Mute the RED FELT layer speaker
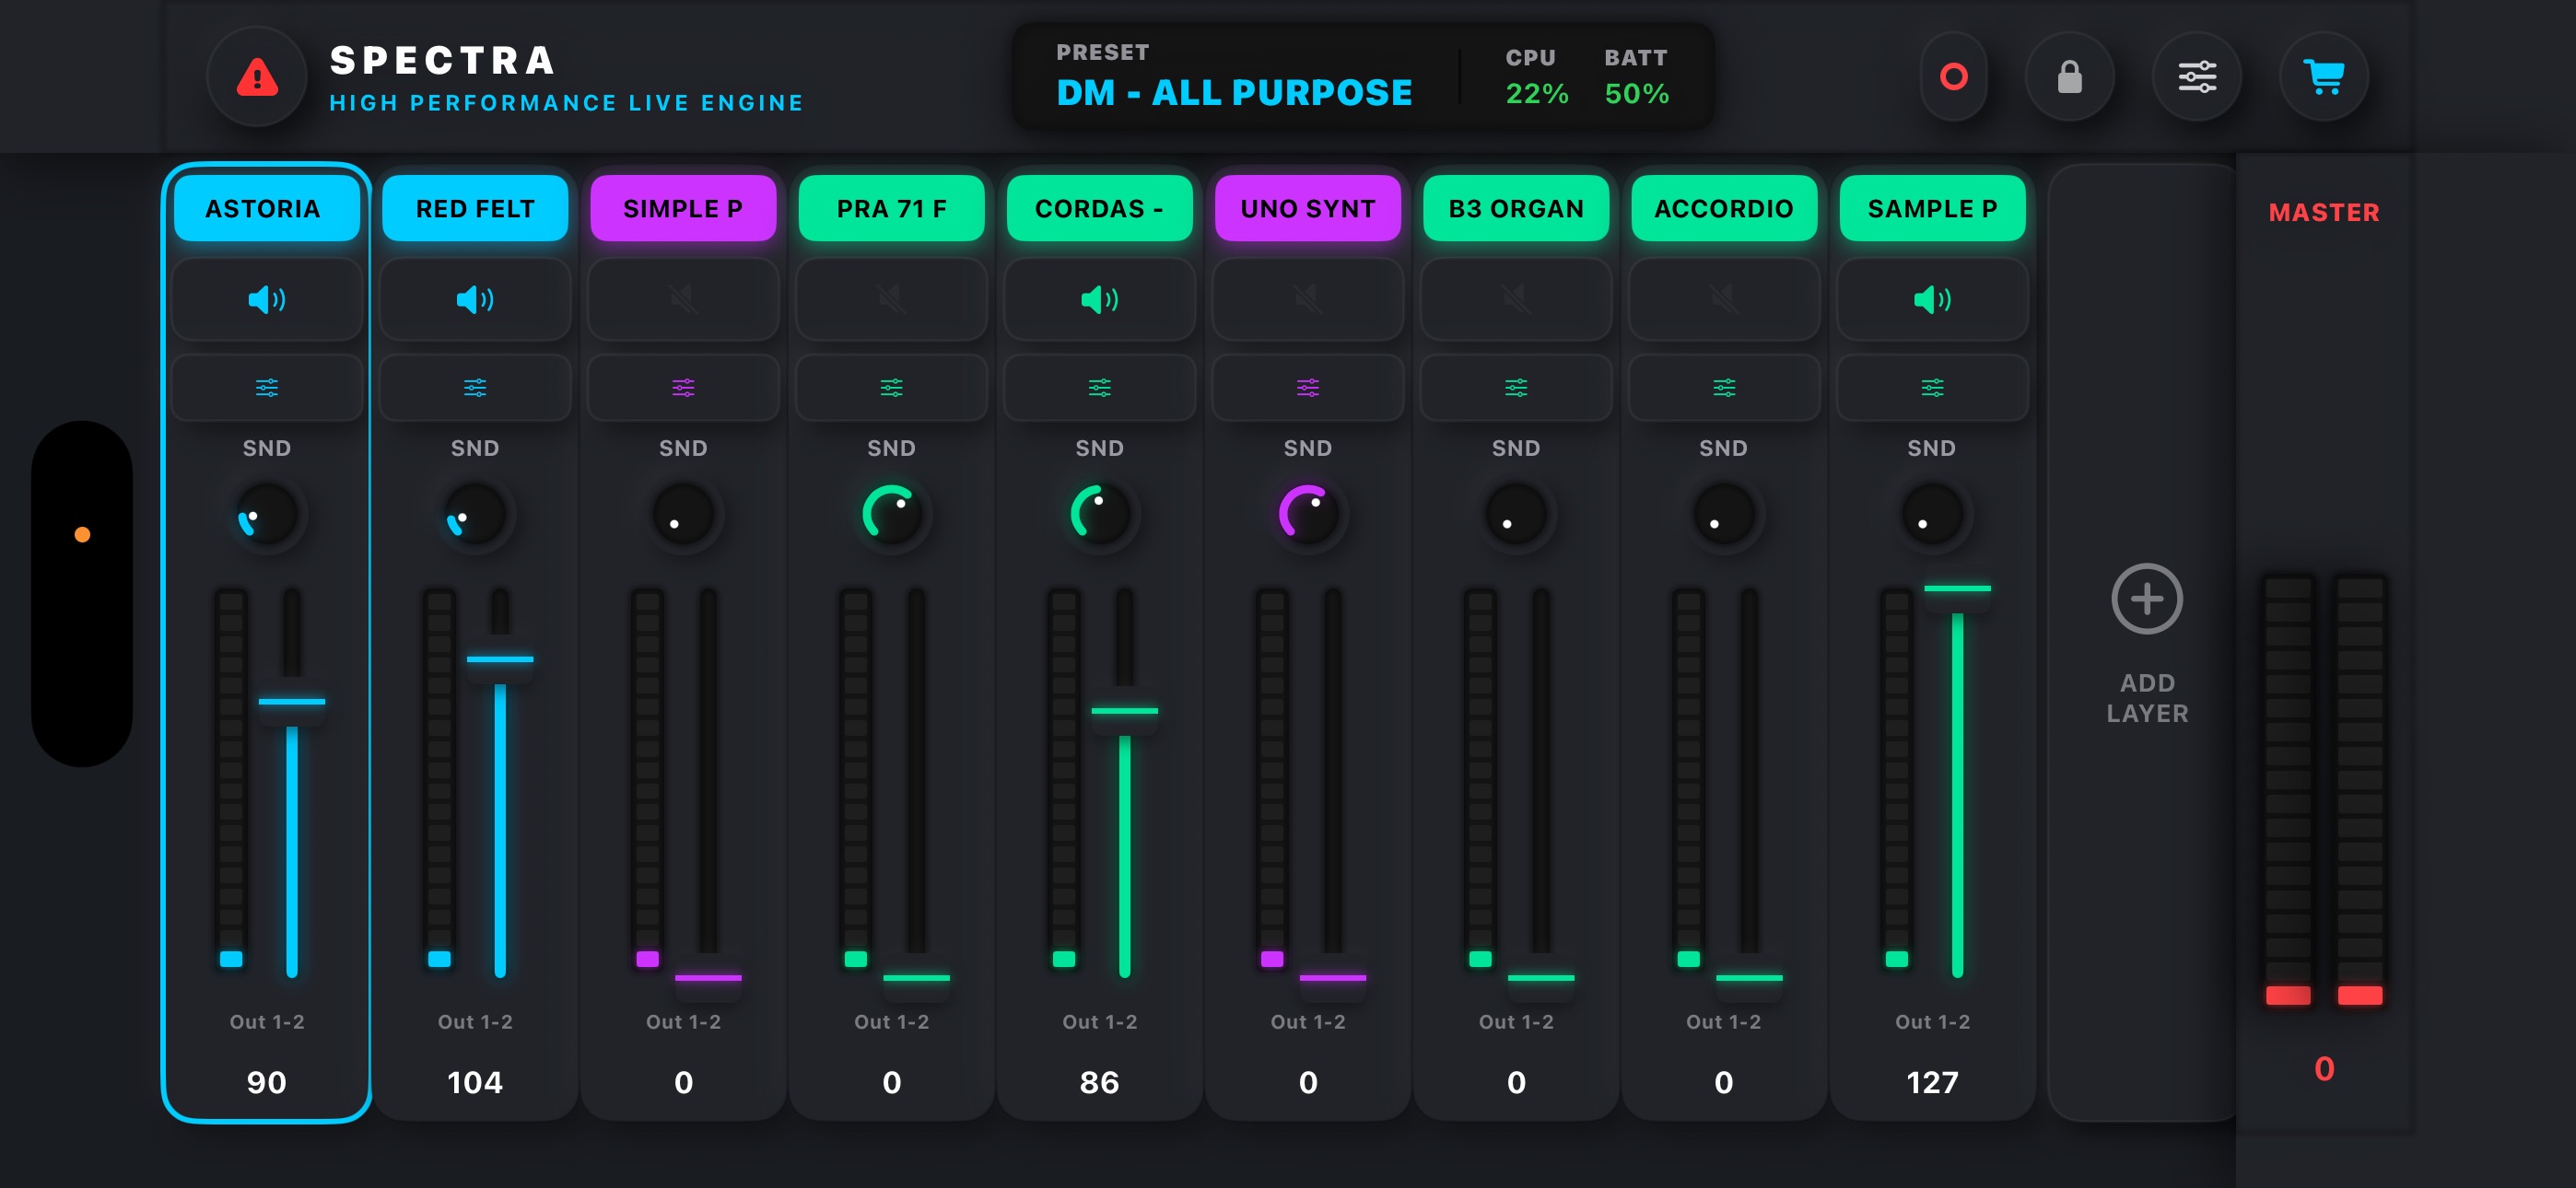 click(x=475, y=299)
